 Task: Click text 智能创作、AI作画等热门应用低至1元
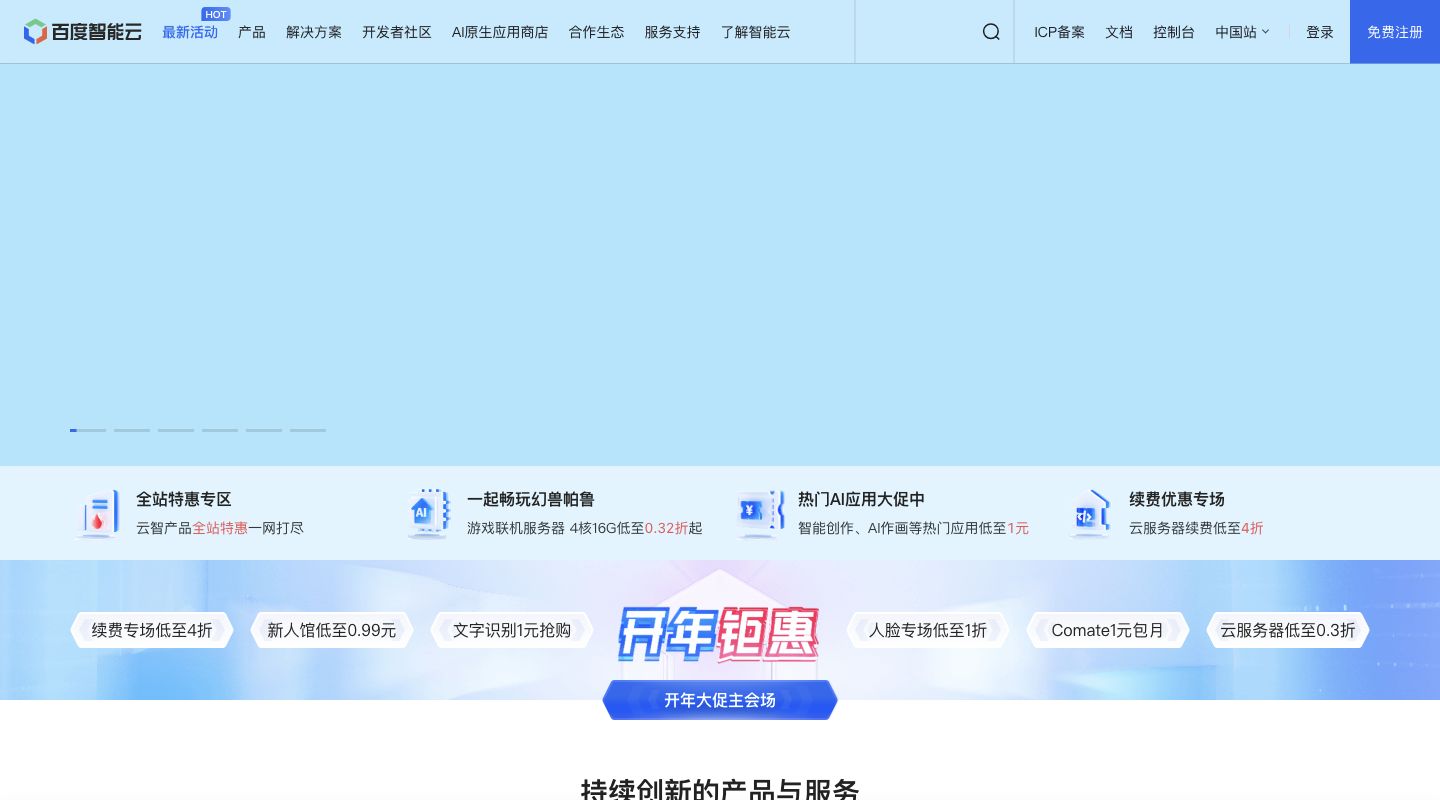pos(913,528)
